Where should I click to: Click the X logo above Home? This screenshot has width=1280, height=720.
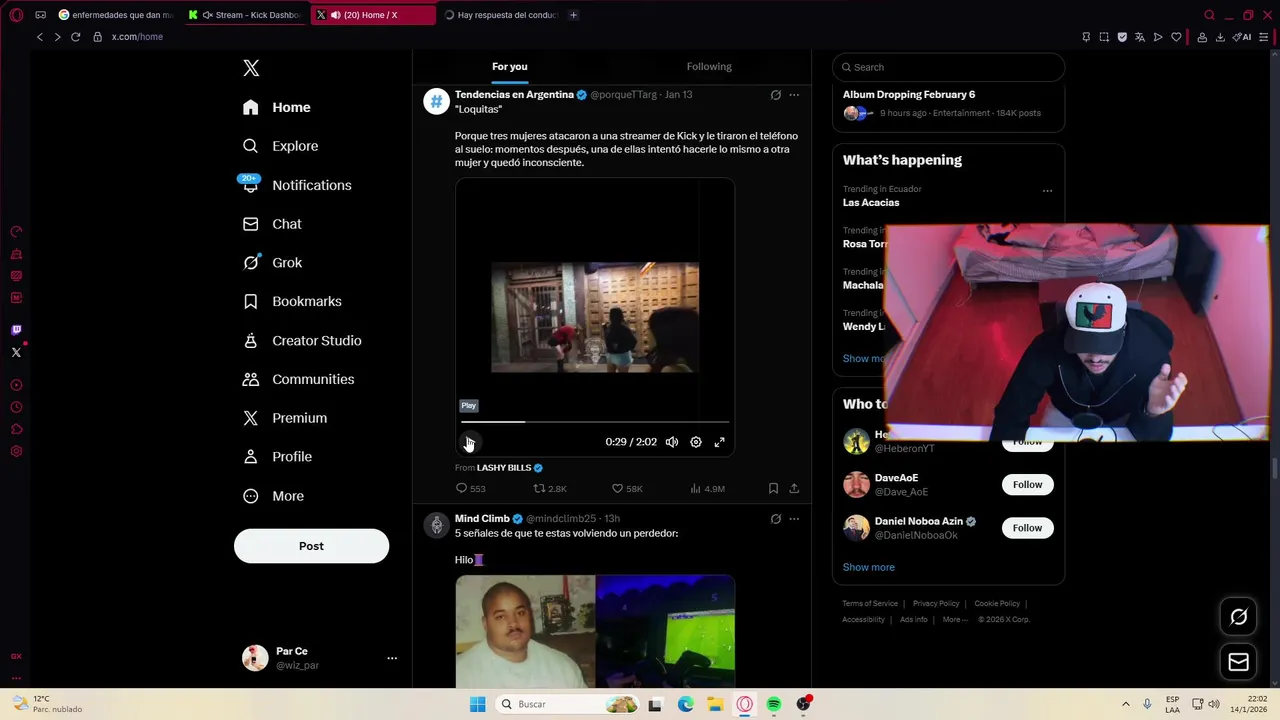tap(251, 68)
